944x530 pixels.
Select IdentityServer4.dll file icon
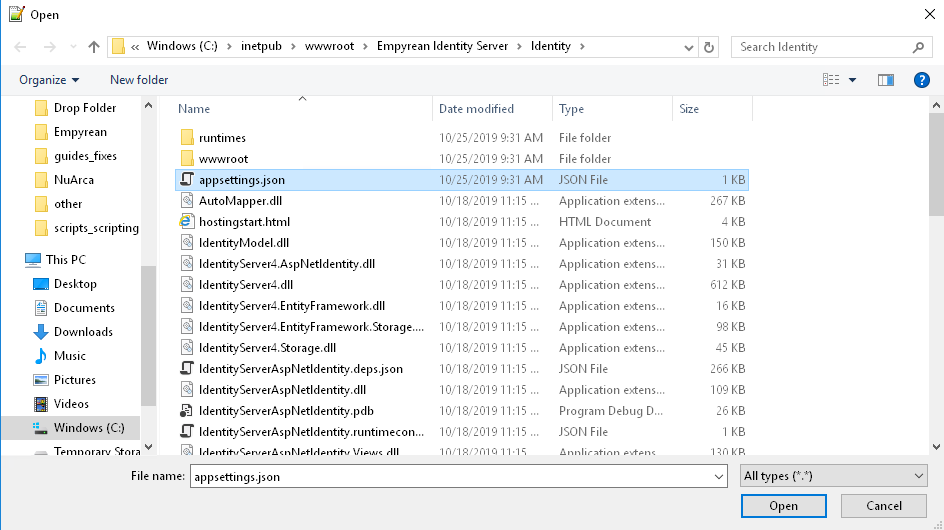click(x=187, y=285)
